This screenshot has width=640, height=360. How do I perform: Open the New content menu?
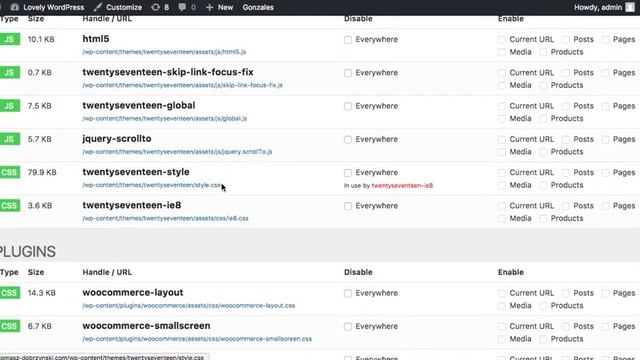[219, 7]
